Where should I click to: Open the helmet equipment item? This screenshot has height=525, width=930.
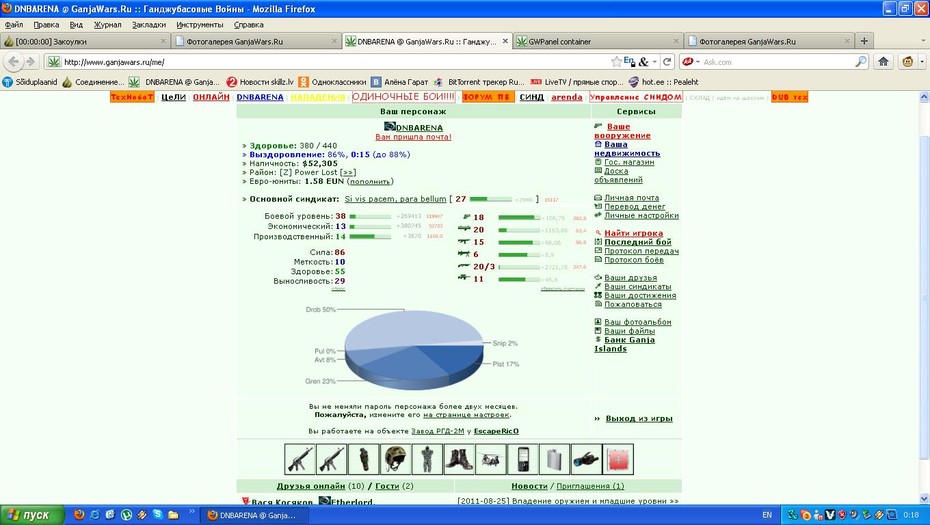pos(396,459)
